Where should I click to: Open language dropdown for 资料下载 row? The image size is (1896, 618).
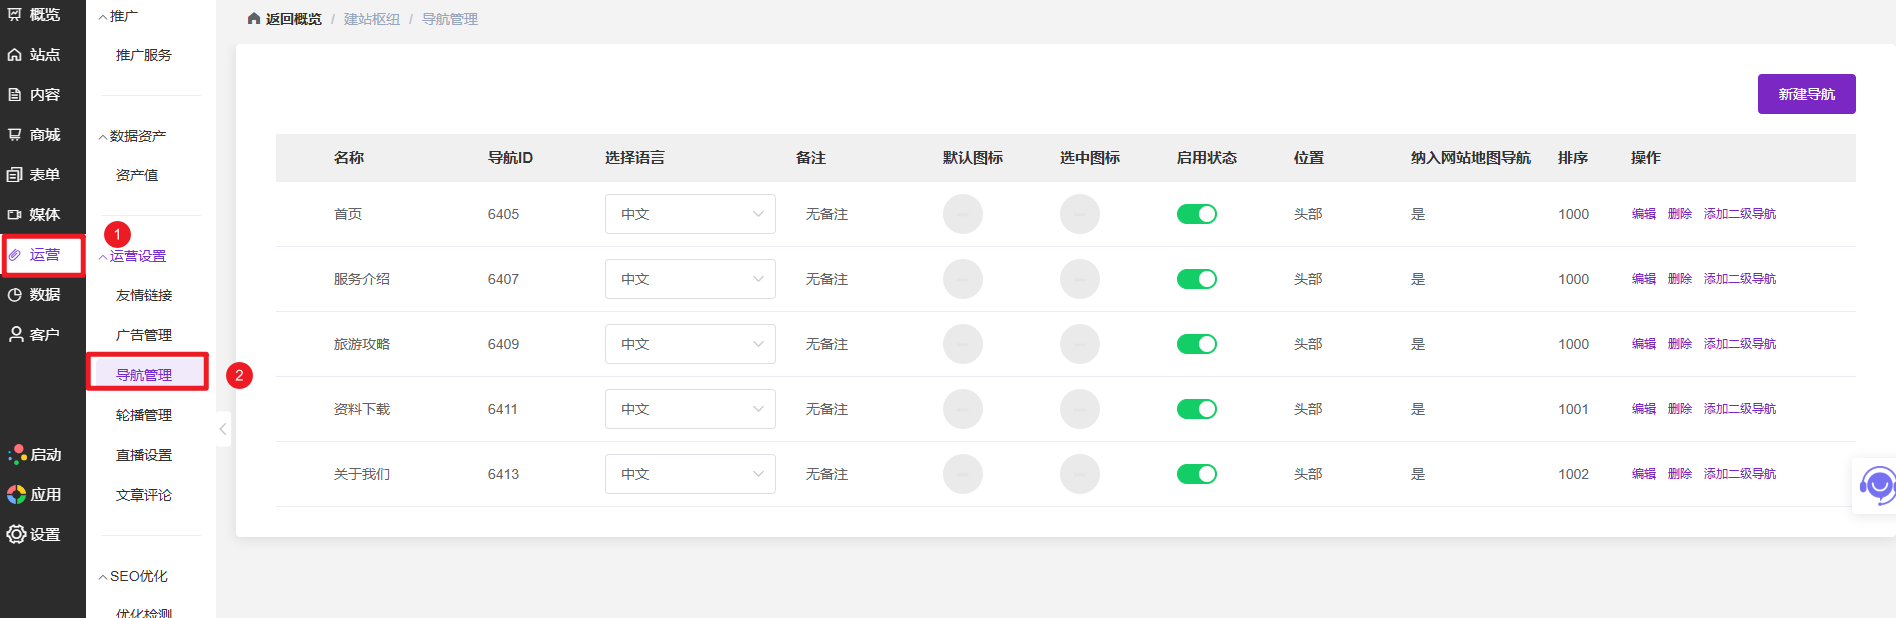pos(690,409)
